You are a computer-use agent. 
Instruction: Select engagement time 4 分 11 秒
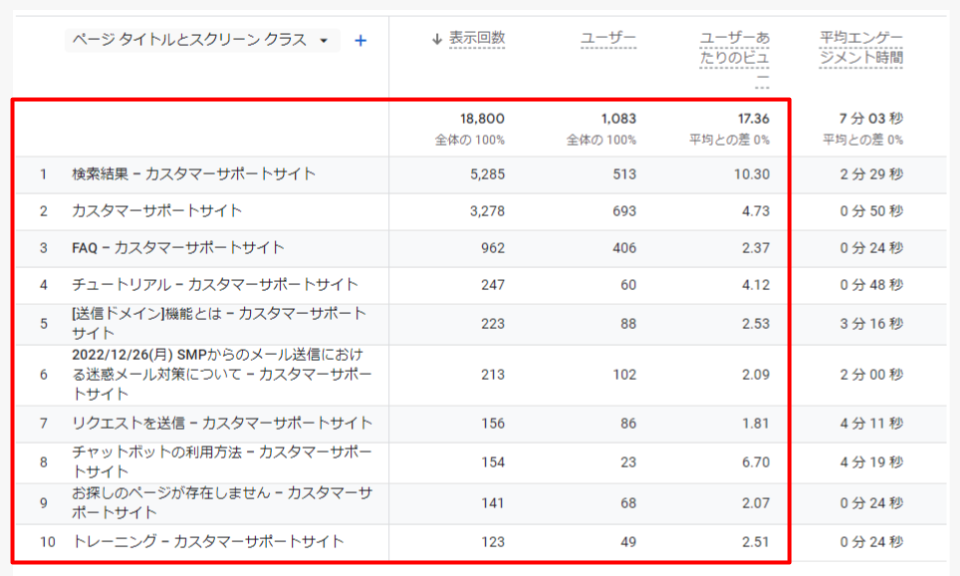[871, 424]
